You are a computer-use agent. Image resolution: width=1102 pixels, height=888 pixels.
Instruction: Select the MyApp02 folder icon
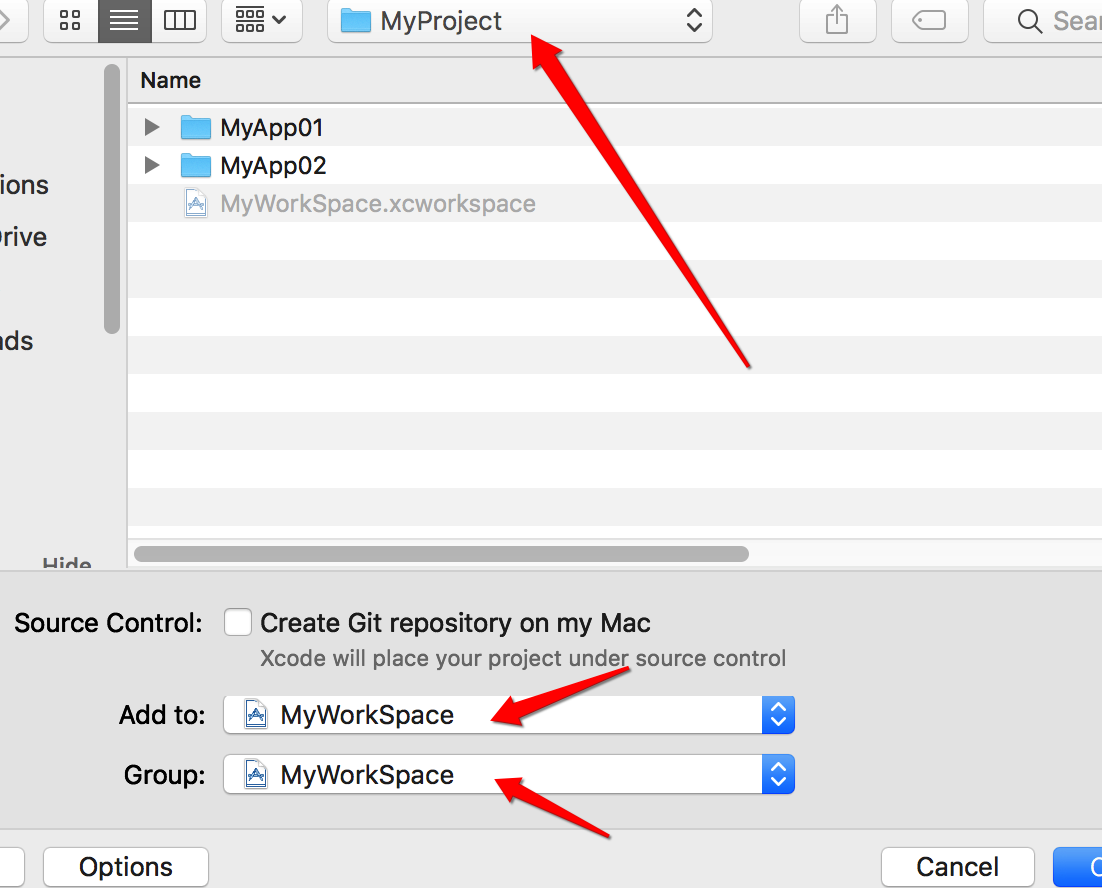point(195,165)
